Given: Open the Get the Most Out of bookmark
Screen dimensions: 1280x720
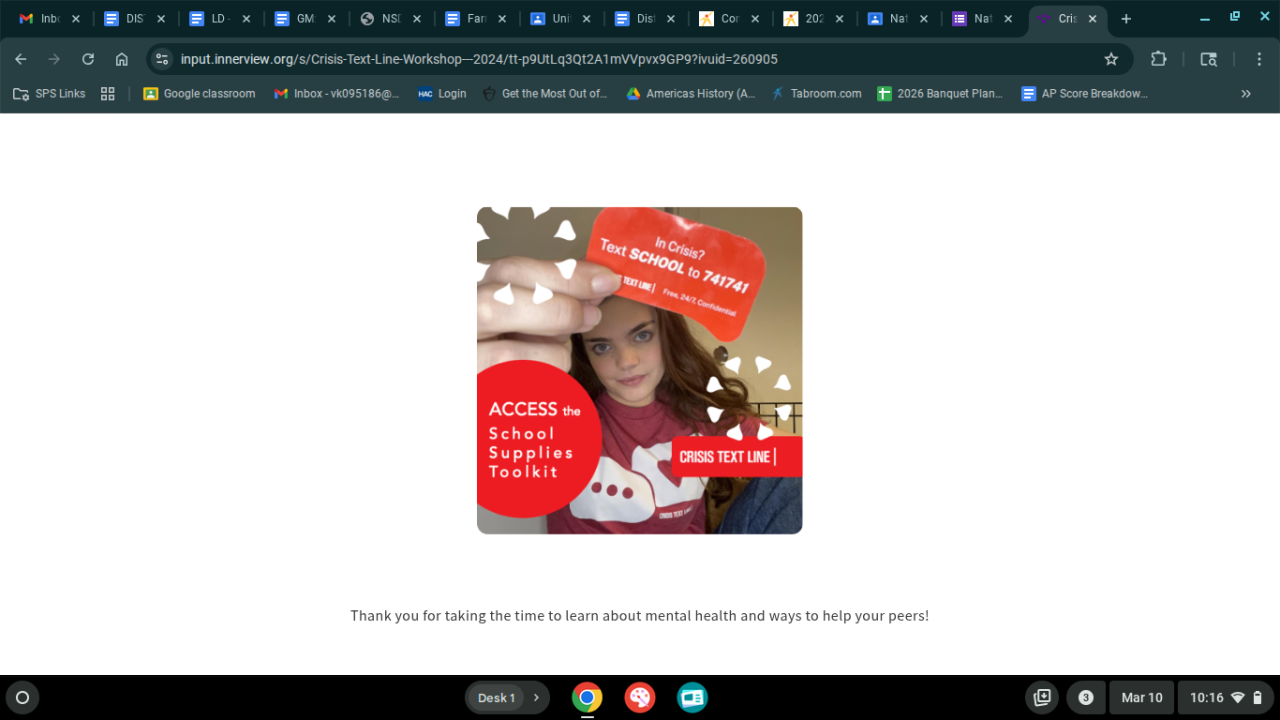Looking at the screenshot, I should tap(545, 94).
